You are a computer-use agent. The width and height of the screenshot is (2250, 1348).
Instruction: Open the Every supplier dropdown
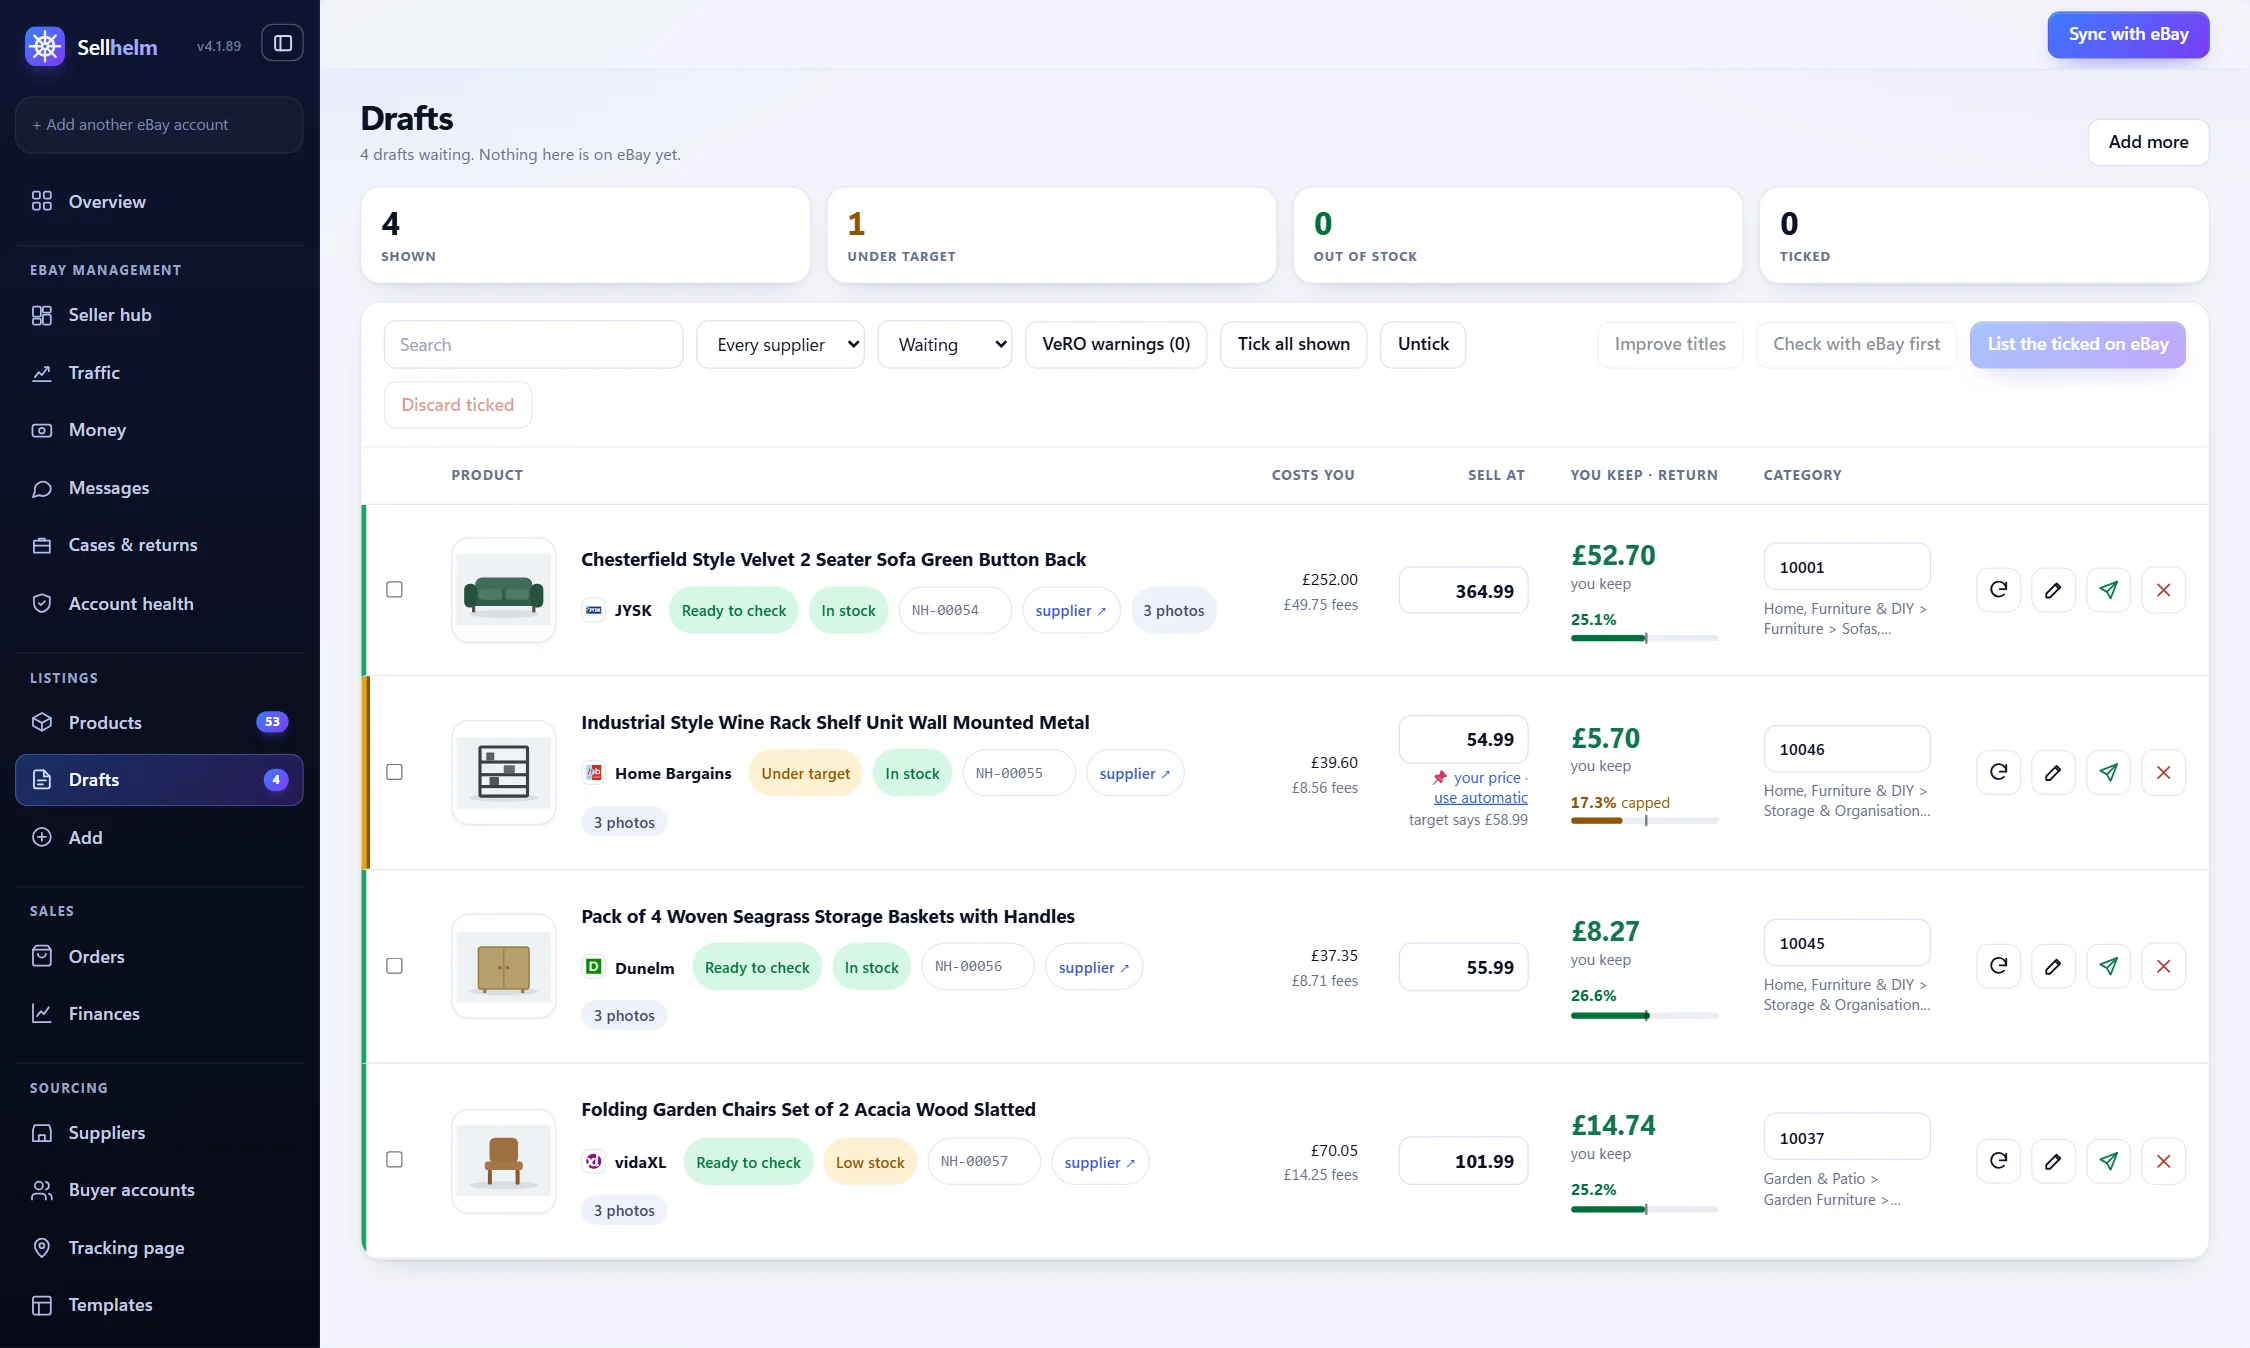[780, 345]
